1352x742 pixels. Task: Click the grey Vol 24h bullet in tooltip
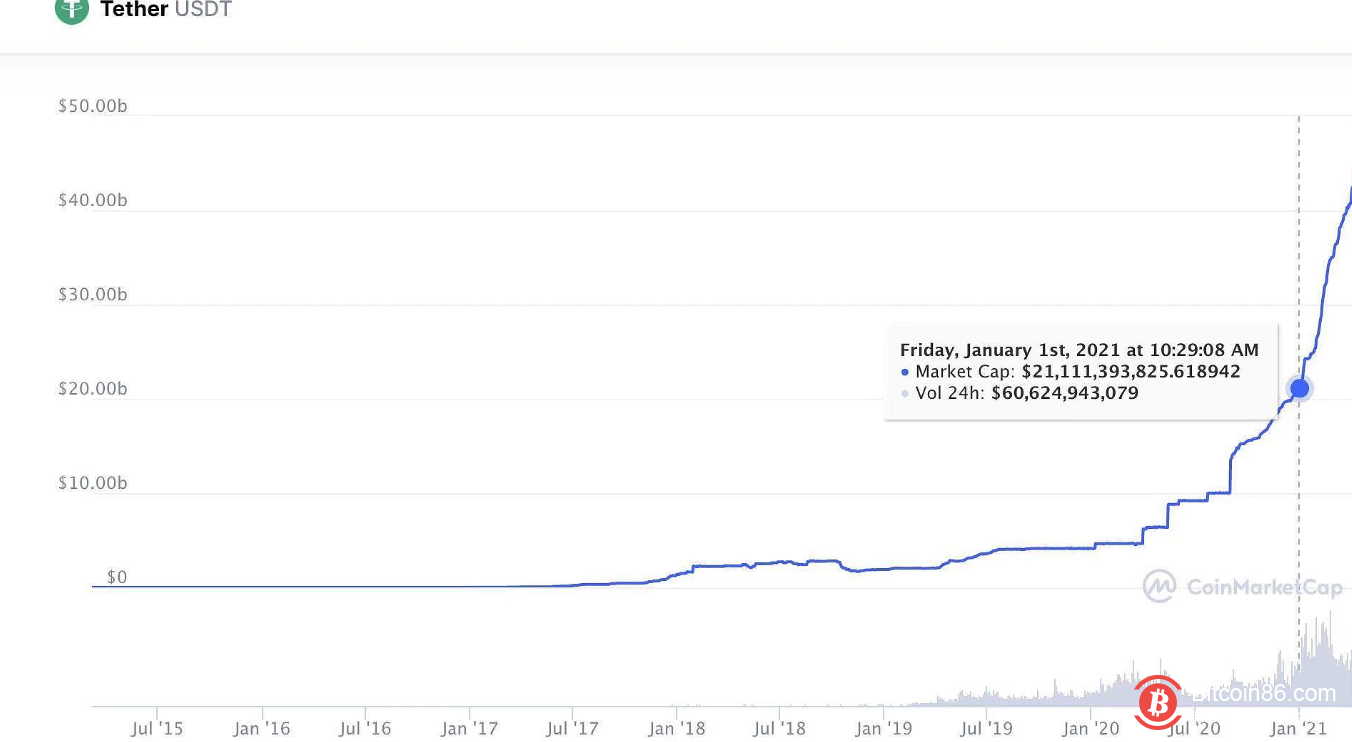pos(905,394)
